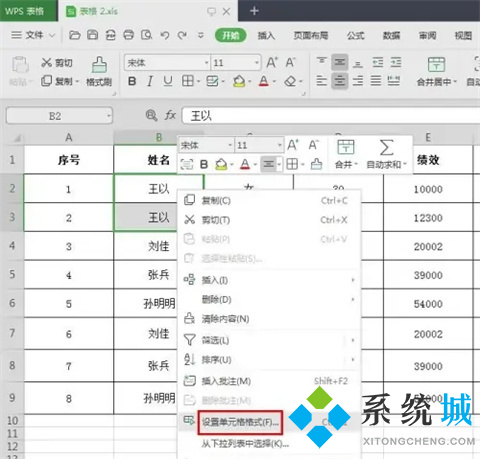Click the increase indent icon

pos(396,62)
